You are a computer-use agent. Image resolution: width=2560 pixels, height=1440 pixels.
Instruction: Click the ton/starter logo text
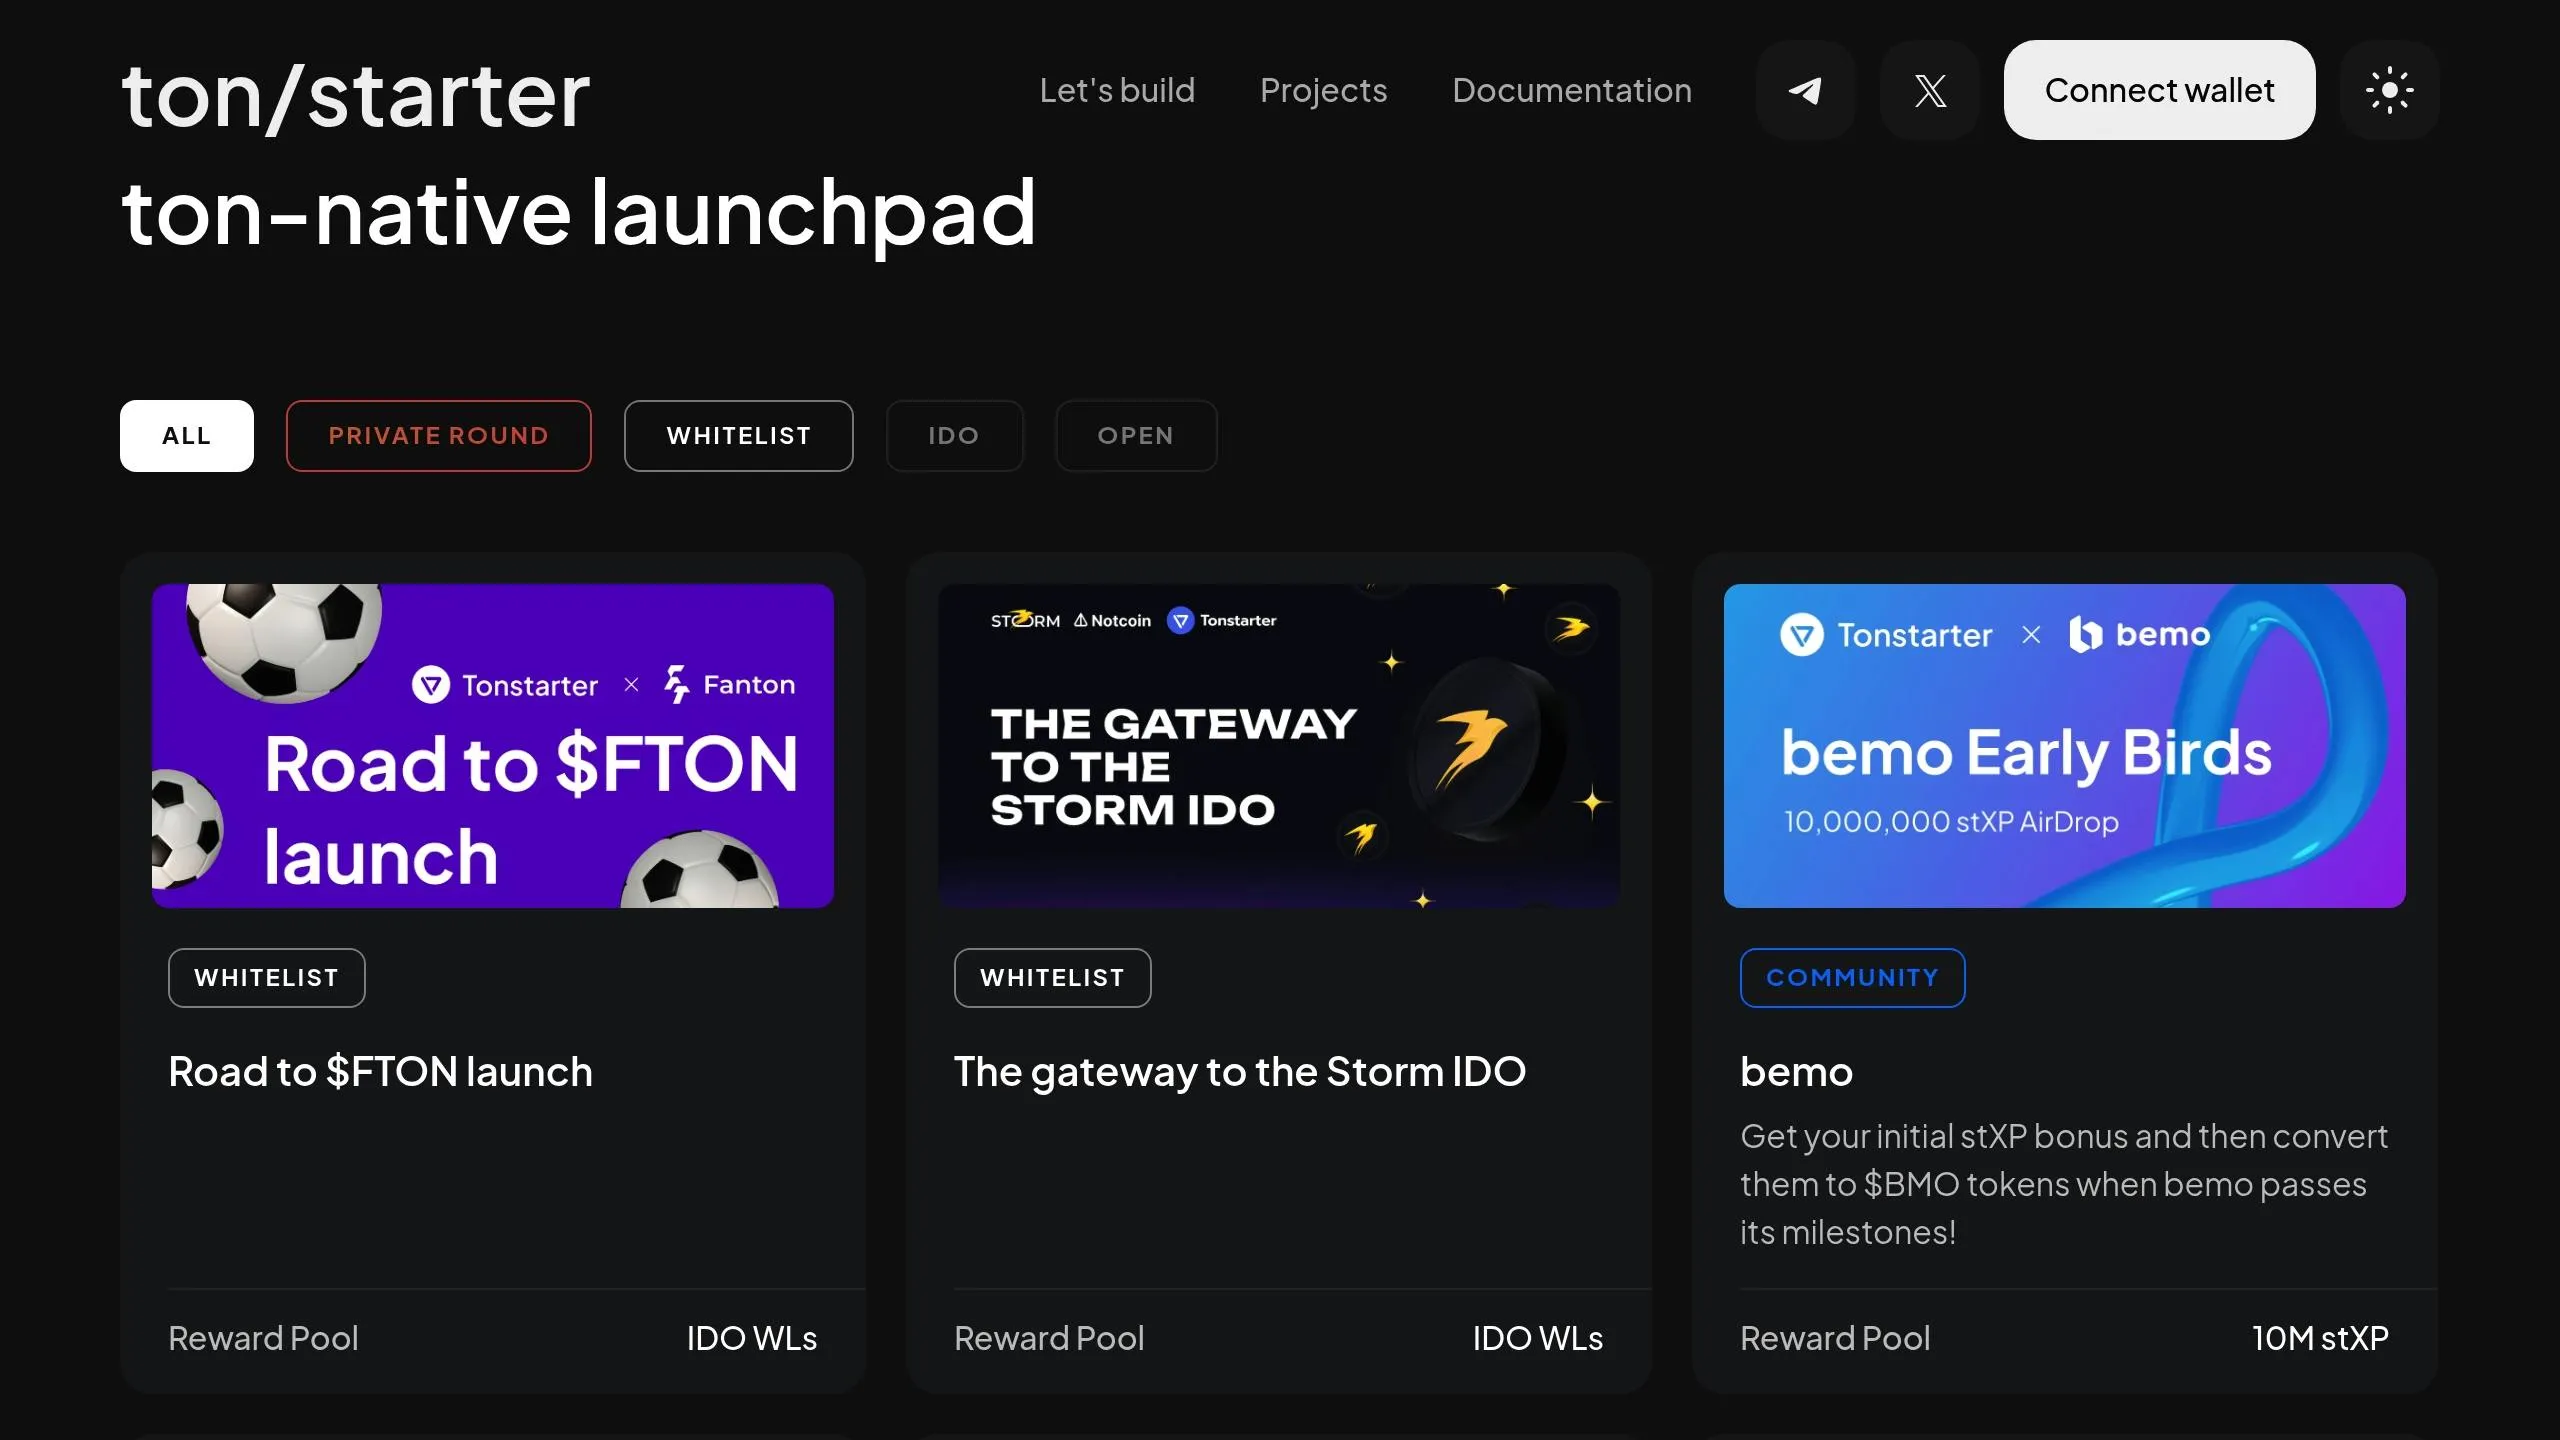(355, 95)
